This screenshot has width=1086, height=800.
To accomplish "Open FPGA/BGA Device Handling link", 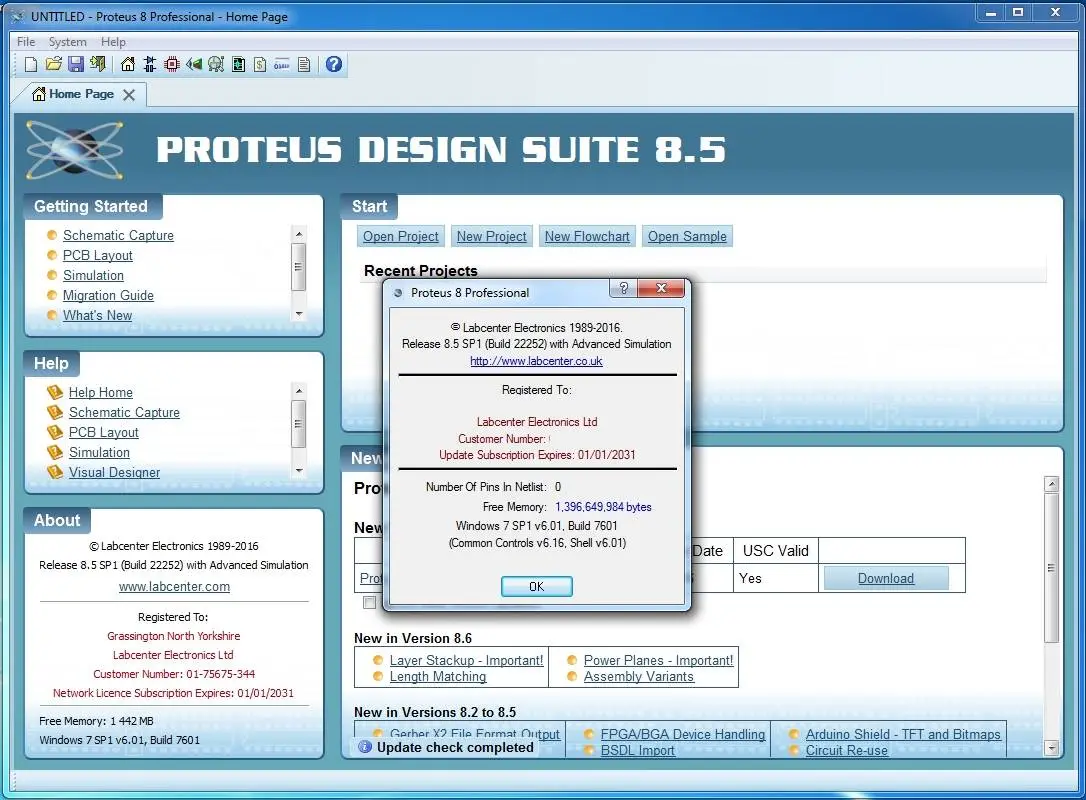I will (683, 734).
